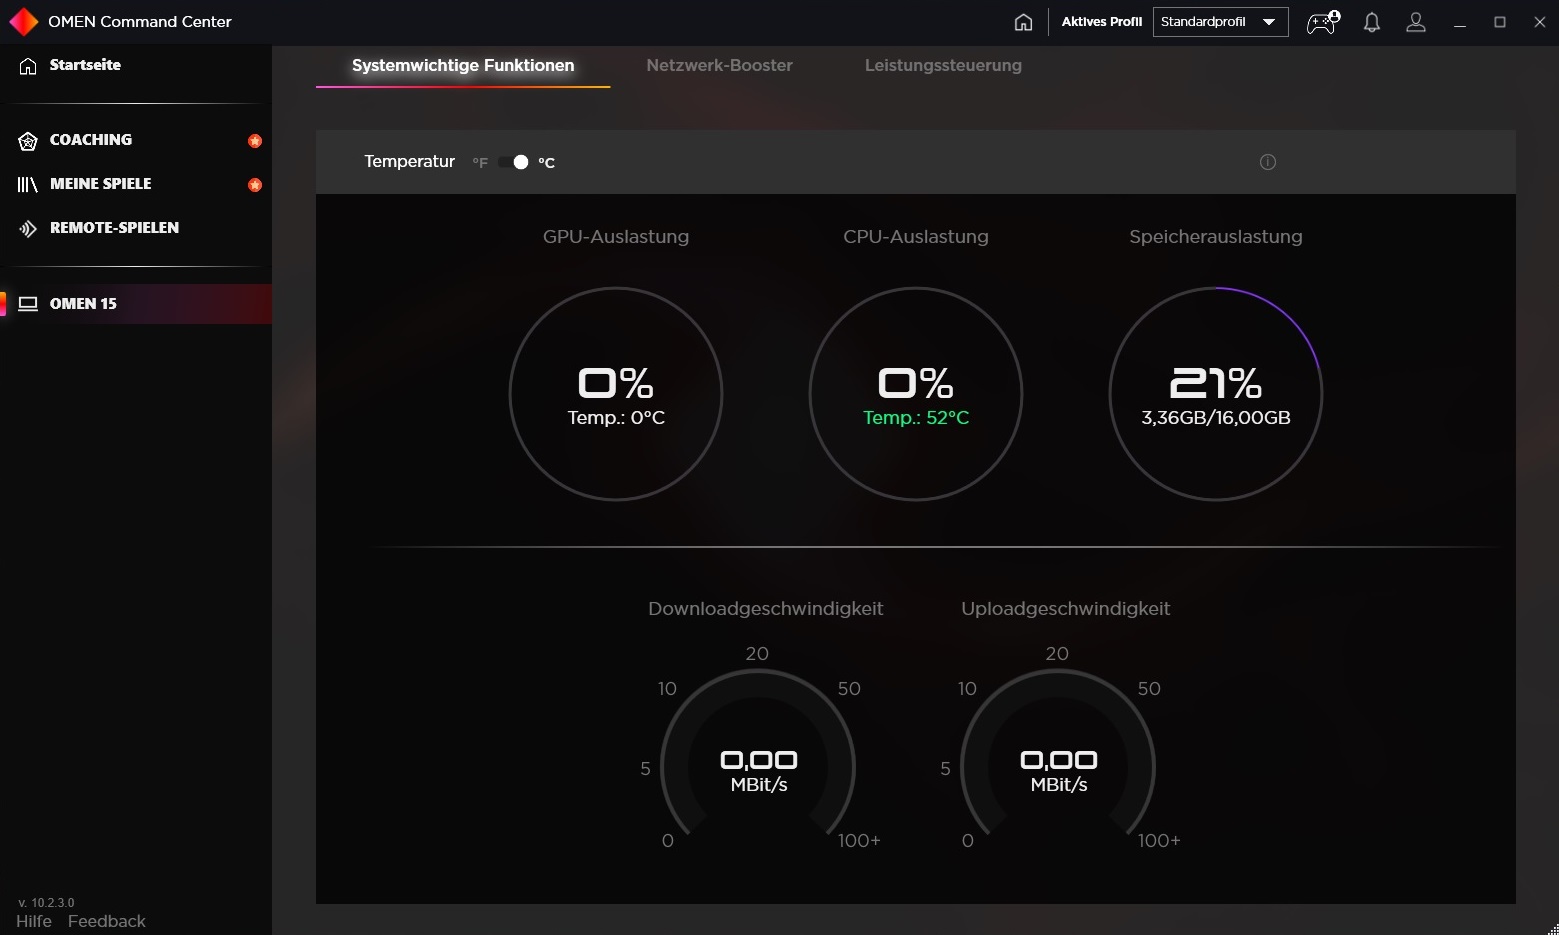The width and height of the screenshot is (1559, 935).
Task: Open the Feedback link
Action: point(107,921)
